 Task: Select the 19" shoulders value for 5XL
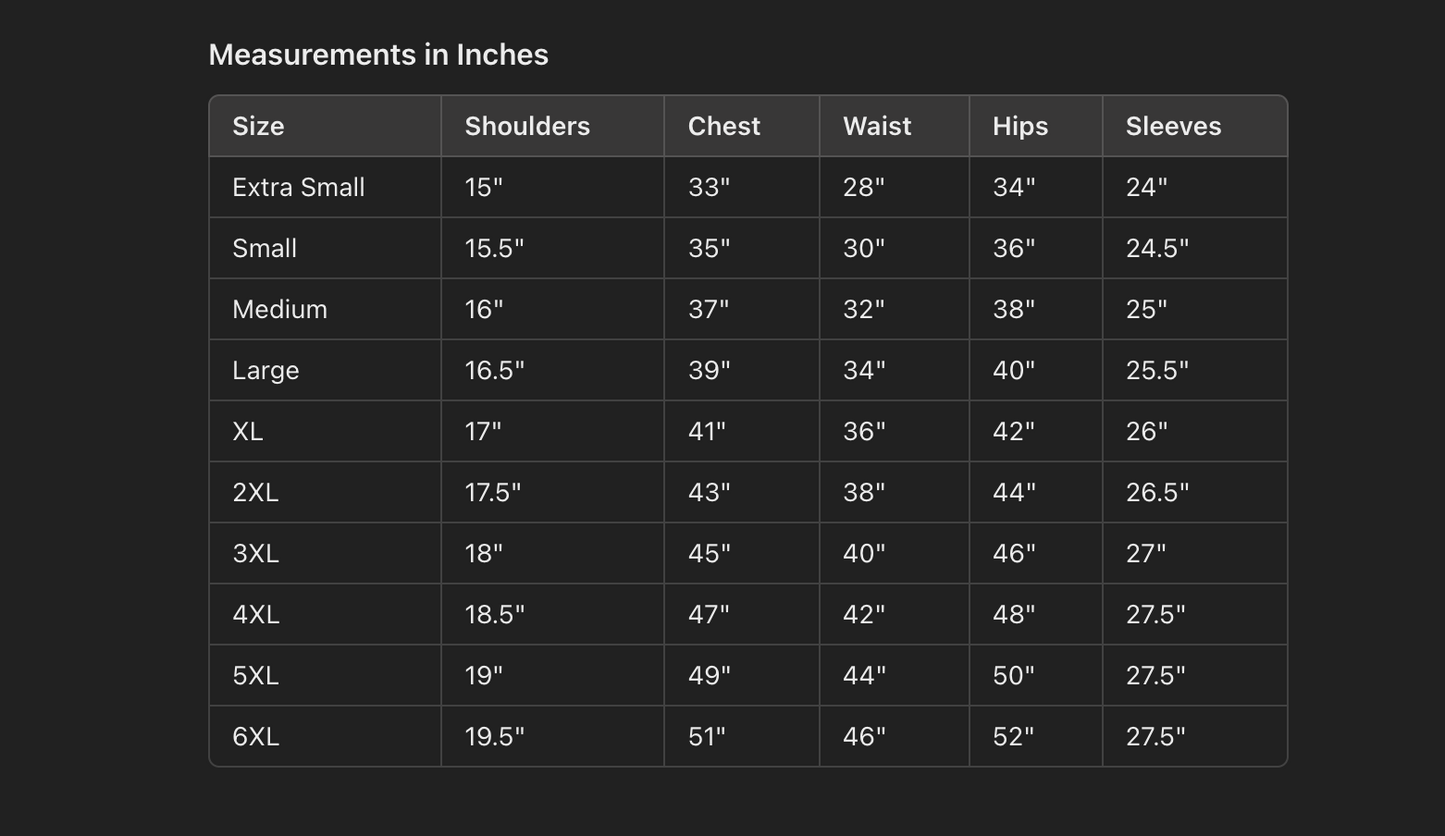[483, 675]
